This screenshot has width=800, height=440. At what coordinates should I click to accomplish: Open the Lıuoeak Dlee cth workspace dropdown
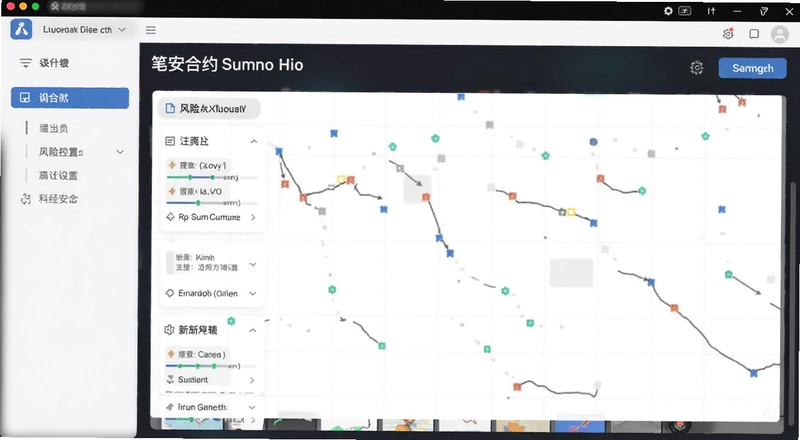click(84, 30)
